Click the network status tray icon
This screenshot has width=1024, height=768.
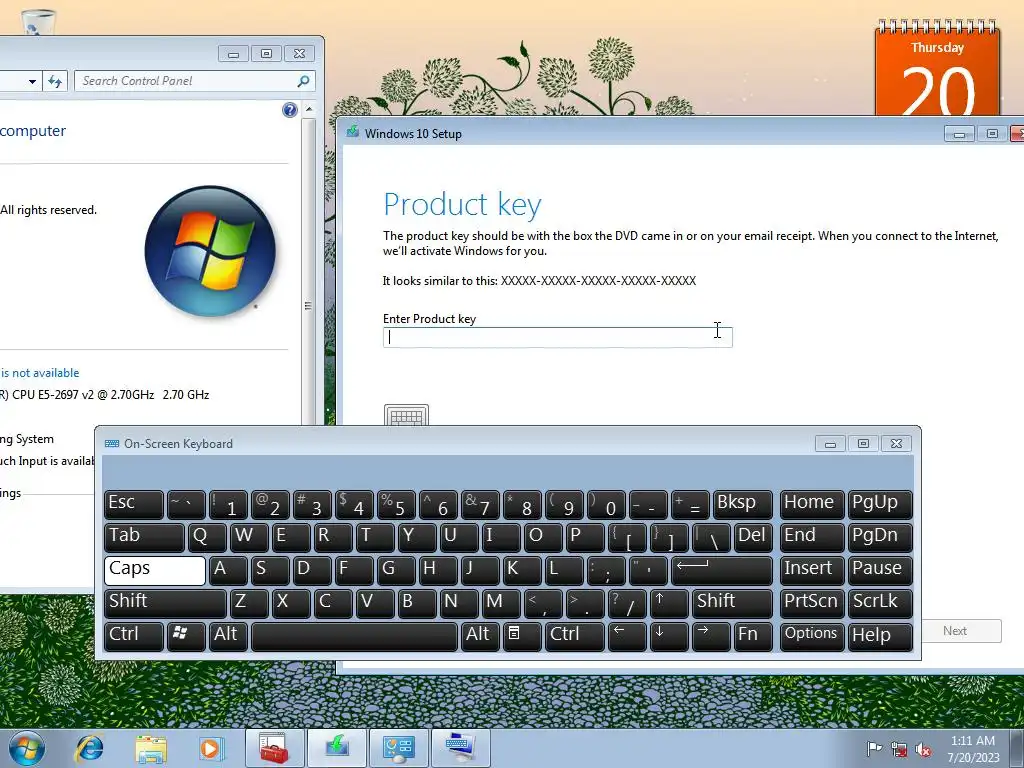point(899,749)
